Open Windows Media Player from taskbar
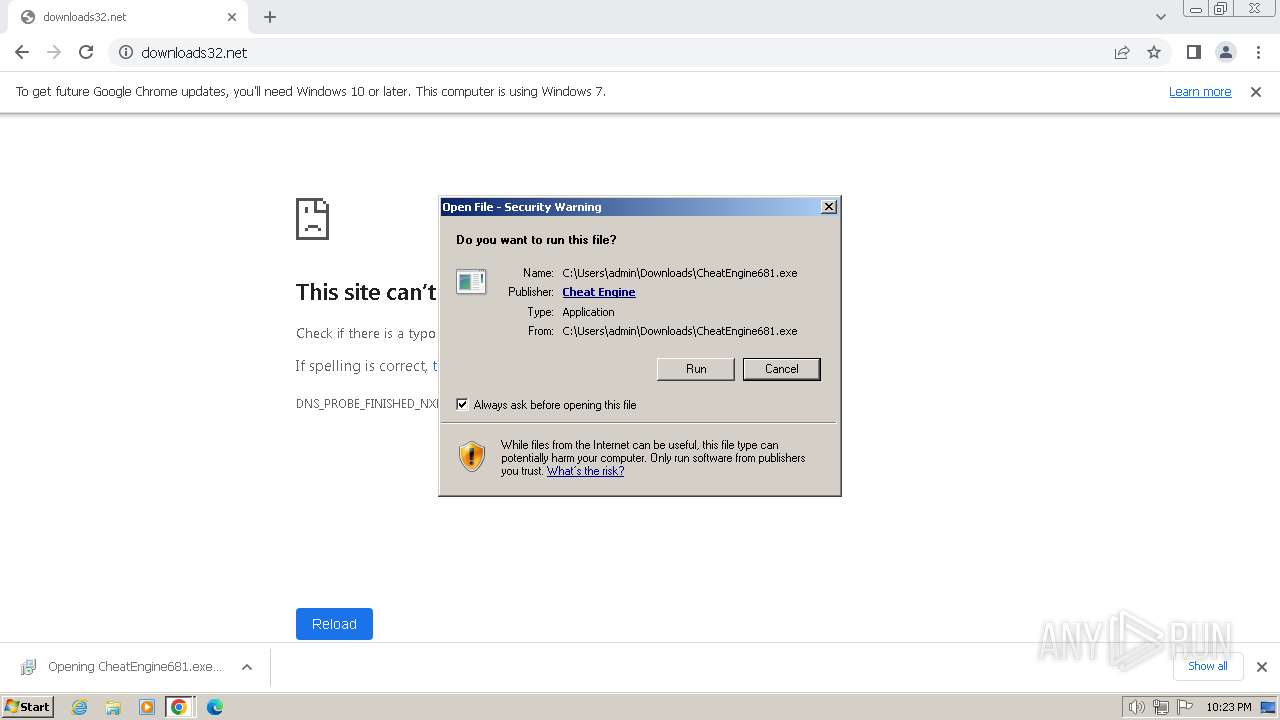Viewport: 1280px width, 720px height. point(147,707)
